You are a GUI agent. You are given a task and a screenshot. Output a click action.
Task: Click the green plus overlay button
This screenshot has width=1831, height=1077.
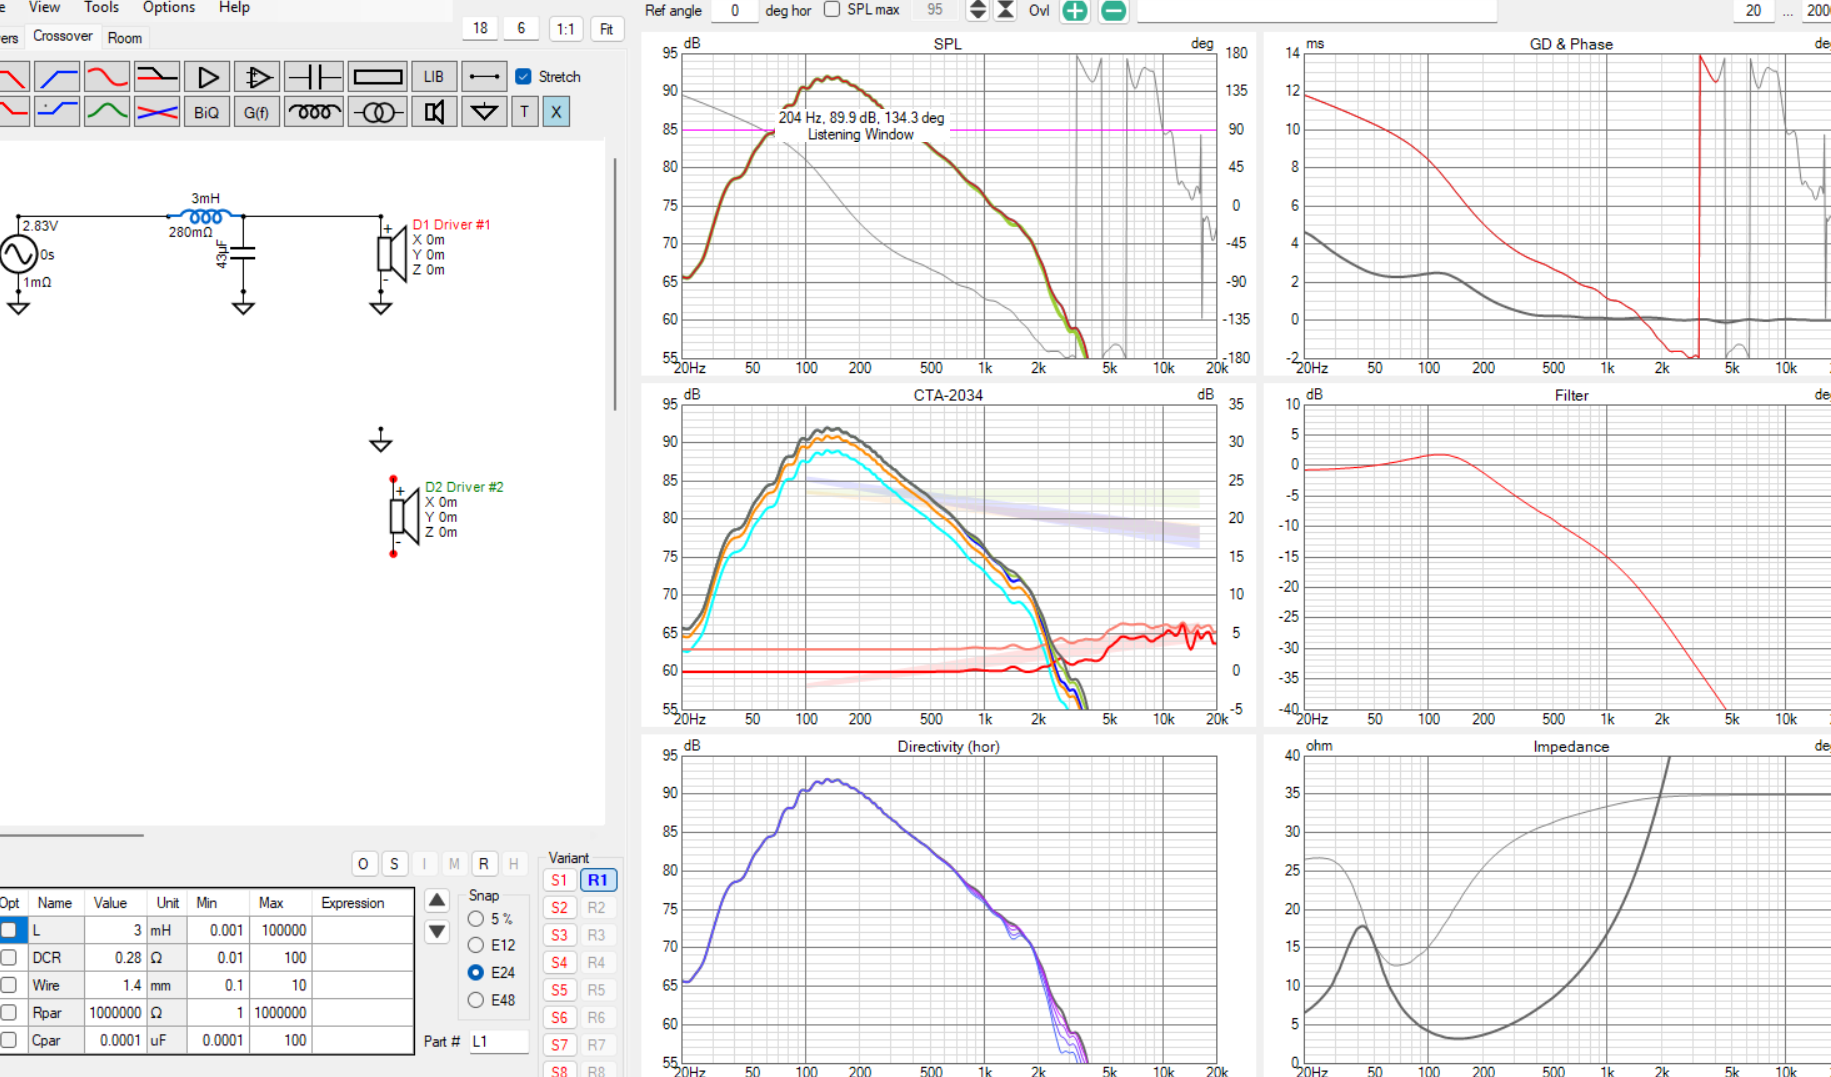click(x=1075, y=11)
